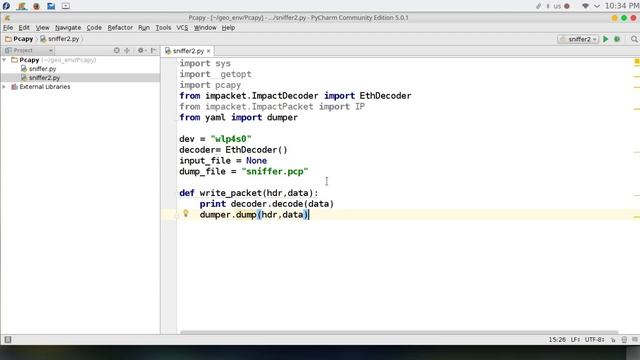This screenshot has width=640, height=360.
Task: Open the Refactor menu
Action: (x=120, y=28)
